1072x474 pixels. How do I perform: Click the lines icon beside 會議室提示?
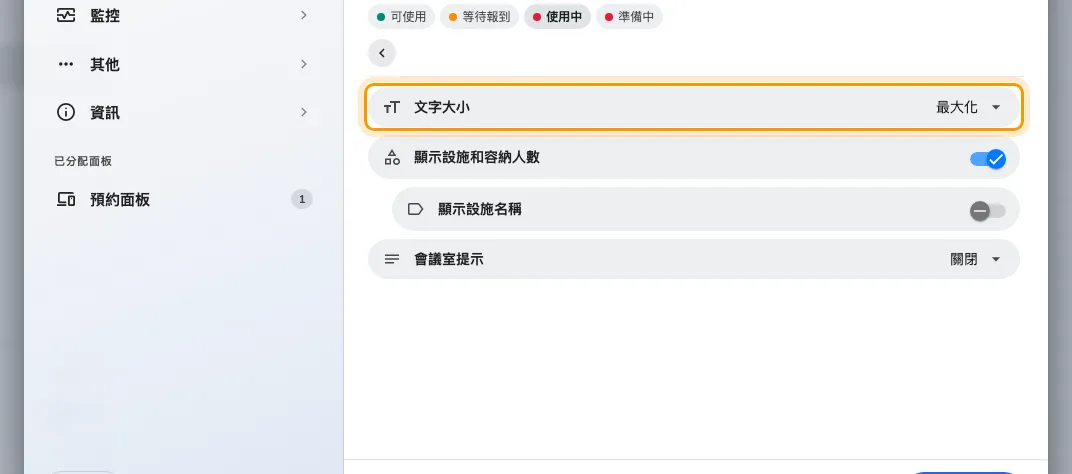392,259
